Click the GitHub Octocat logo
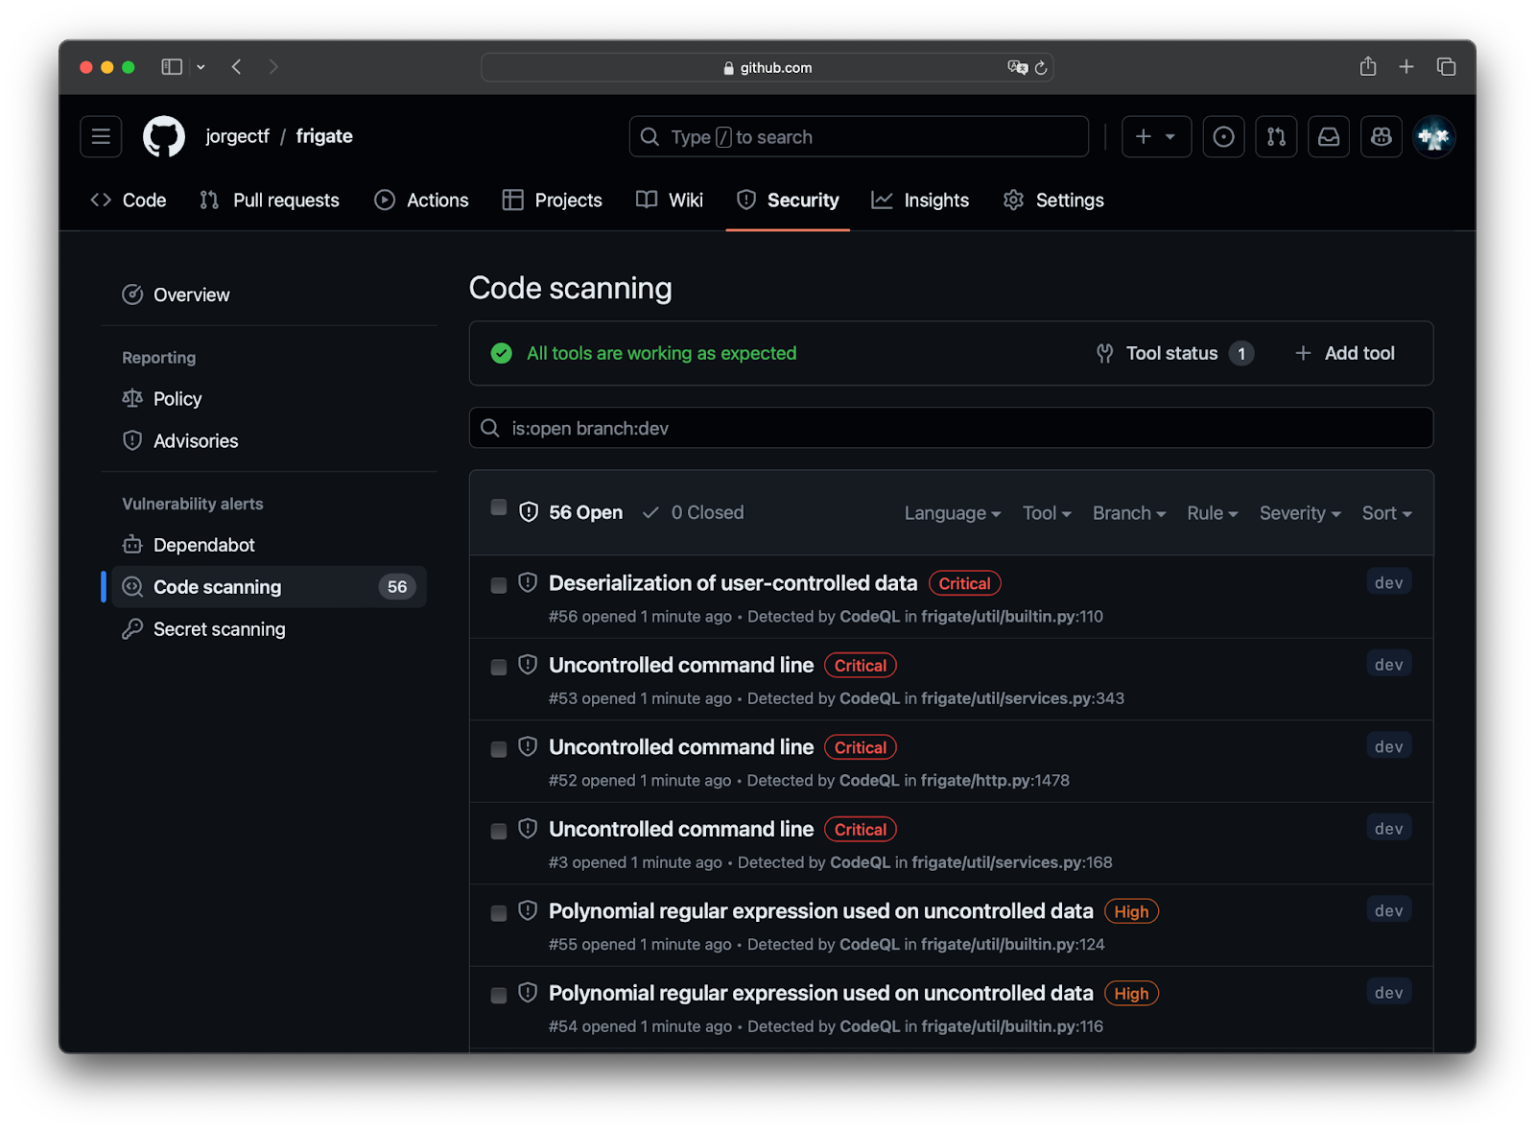 164,137
